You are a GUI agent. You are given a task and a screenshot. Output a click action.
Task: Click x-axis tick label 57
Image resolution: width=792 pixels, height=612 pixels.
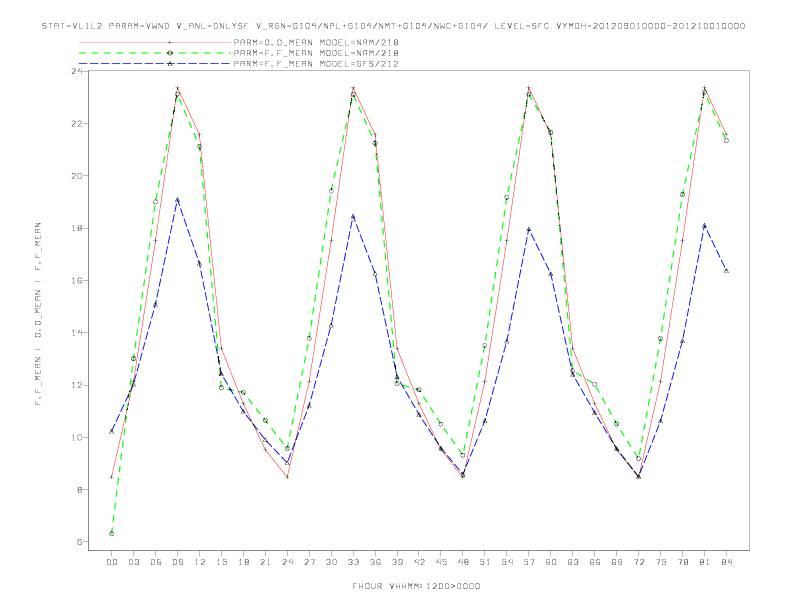click(x=529, y=562)
